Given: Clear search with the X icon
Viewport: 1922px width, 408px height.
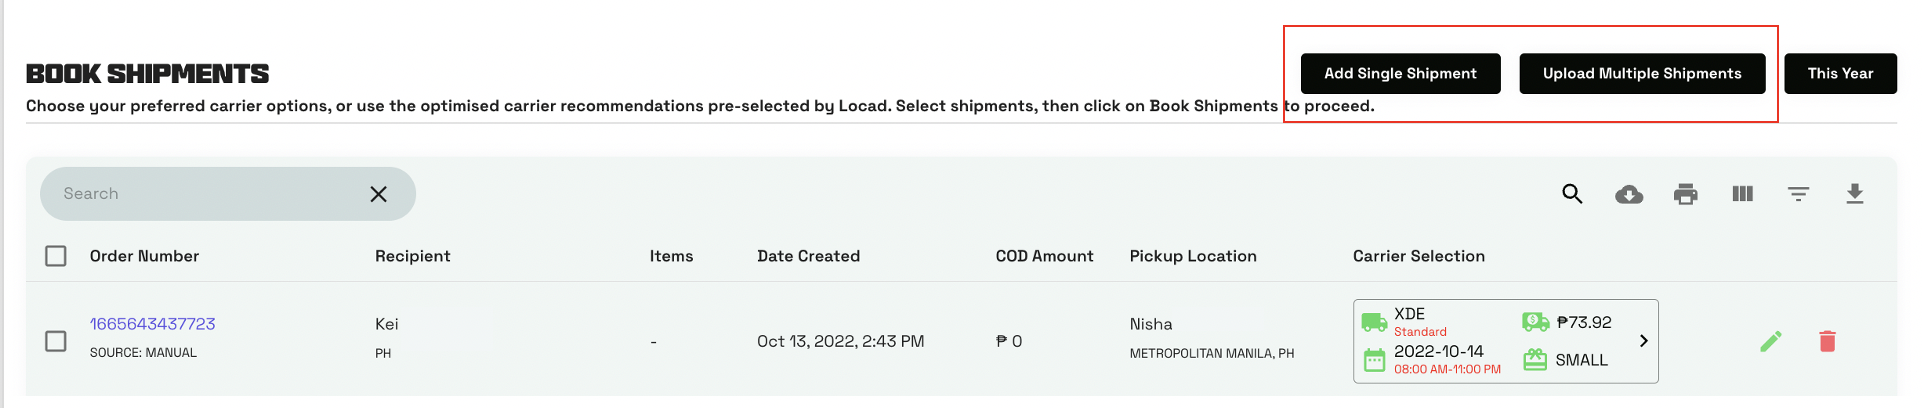Looking at the screenshot, I should pos(378,194).
